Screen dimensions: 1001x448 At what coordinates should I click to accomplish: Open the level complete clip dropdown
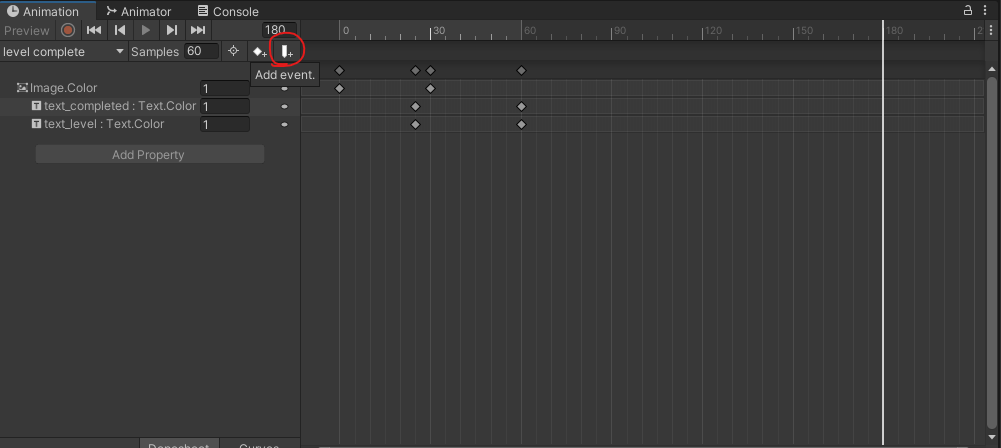tap(63, 52)
